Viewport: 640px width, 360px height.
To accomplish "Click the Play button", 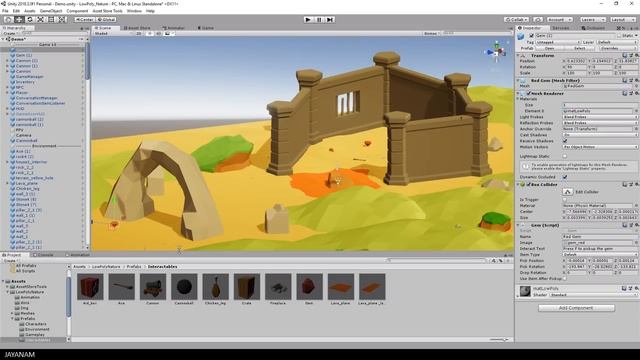I will [308, 20].
